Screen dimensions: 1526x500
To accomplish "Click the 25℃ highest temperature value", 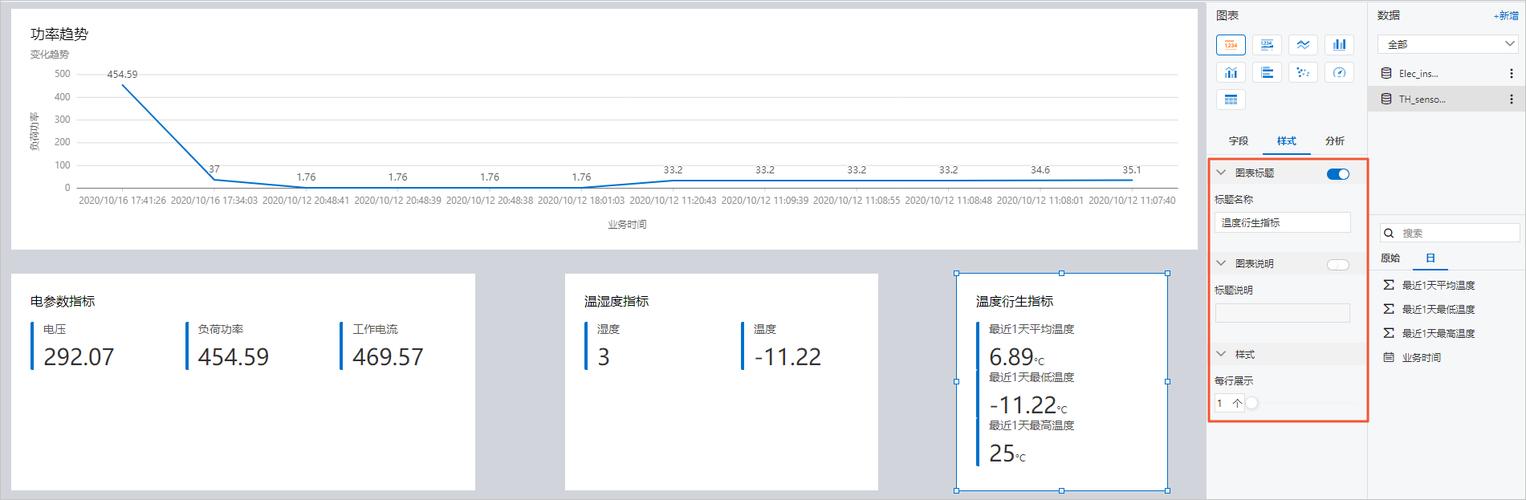I will tap(1007, 453).
